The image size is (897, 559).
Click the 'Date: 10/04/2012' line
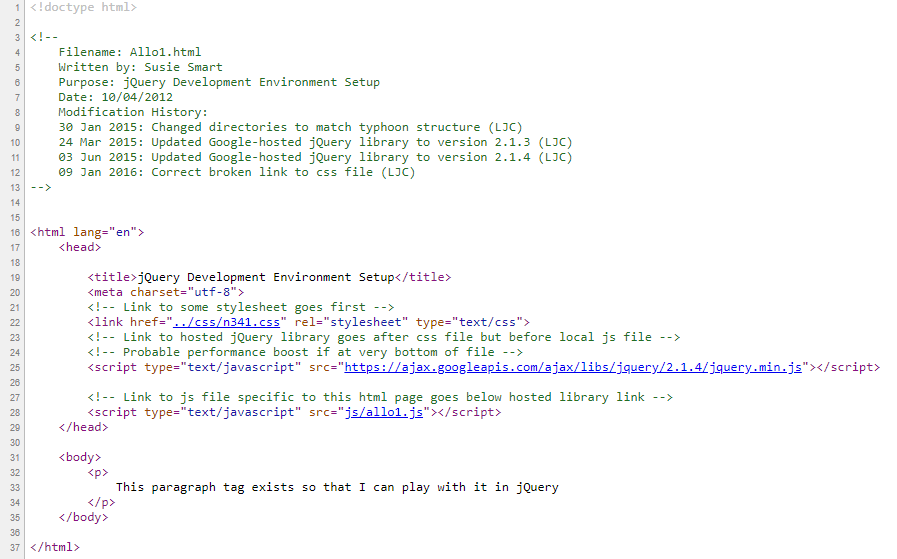click(116, 97)
